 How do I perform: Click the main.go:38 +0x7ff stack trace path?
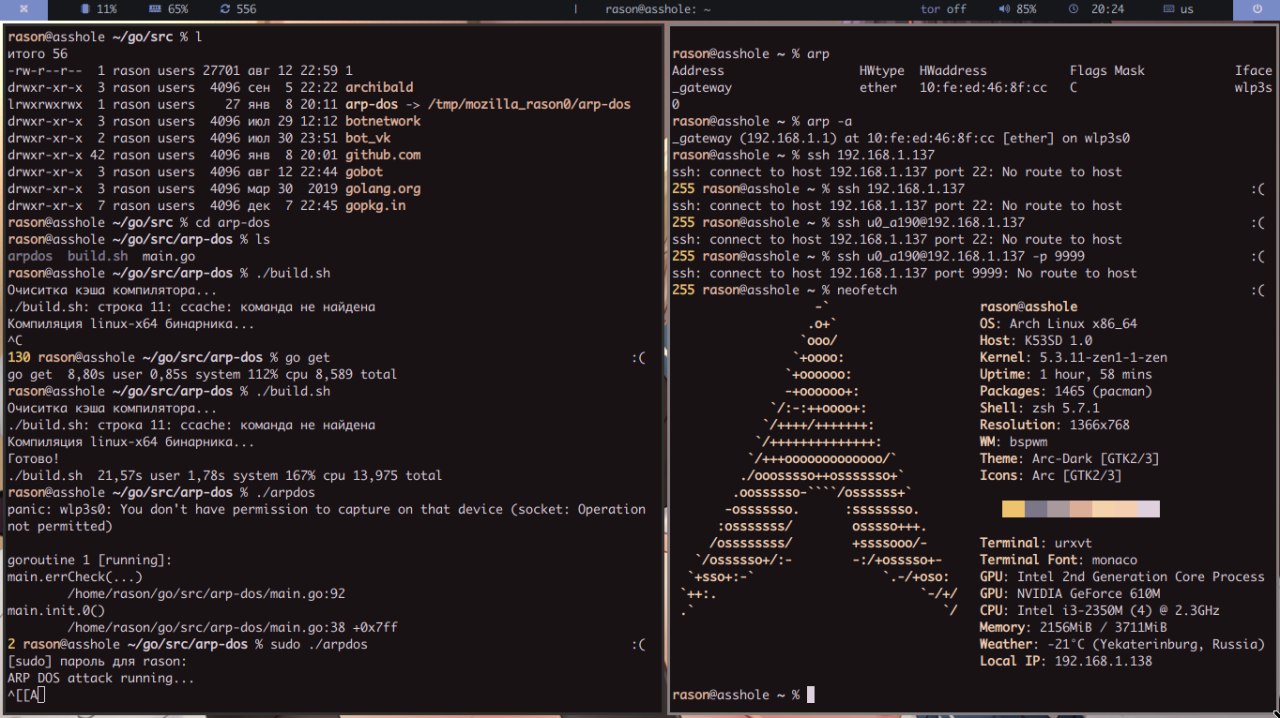coord(232,627)
